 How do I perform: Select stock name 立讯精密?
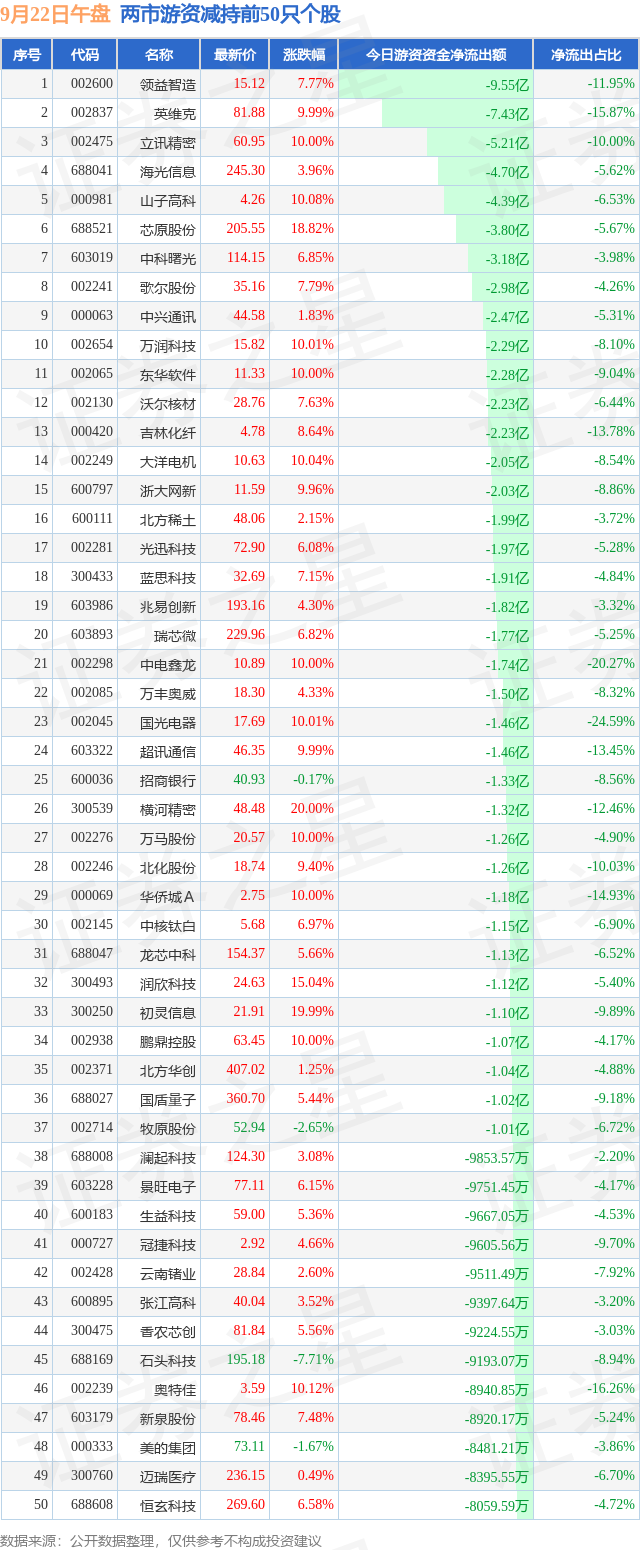(169, 142)
